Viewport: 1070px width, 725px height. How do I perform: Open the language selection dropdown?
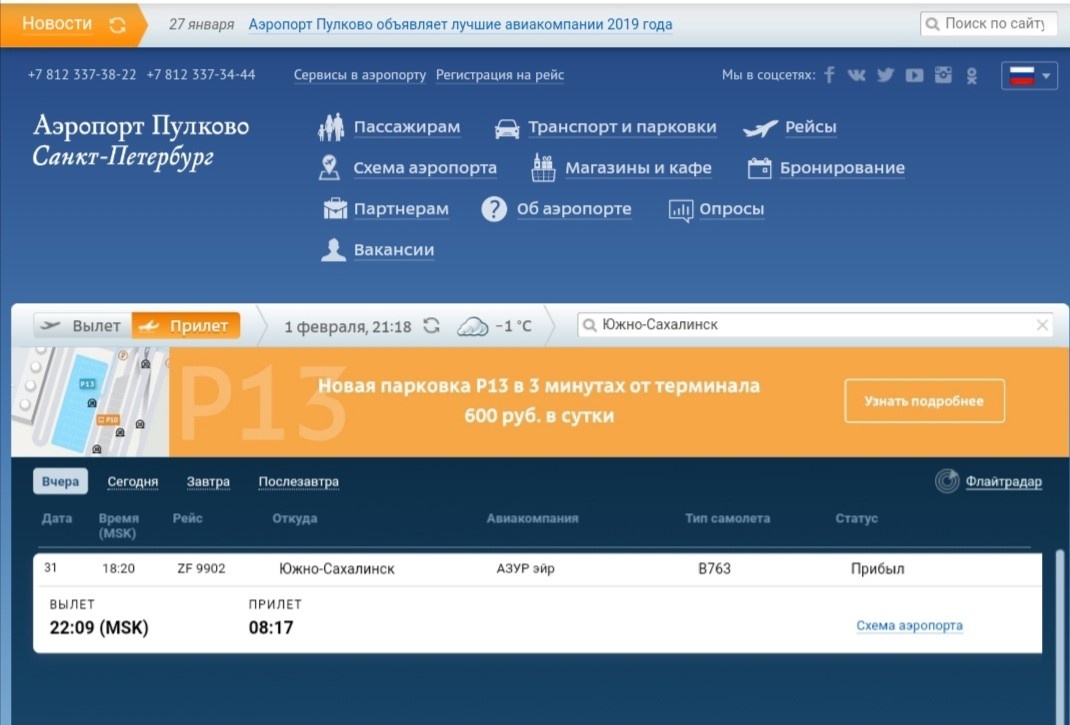(1029, 74)
